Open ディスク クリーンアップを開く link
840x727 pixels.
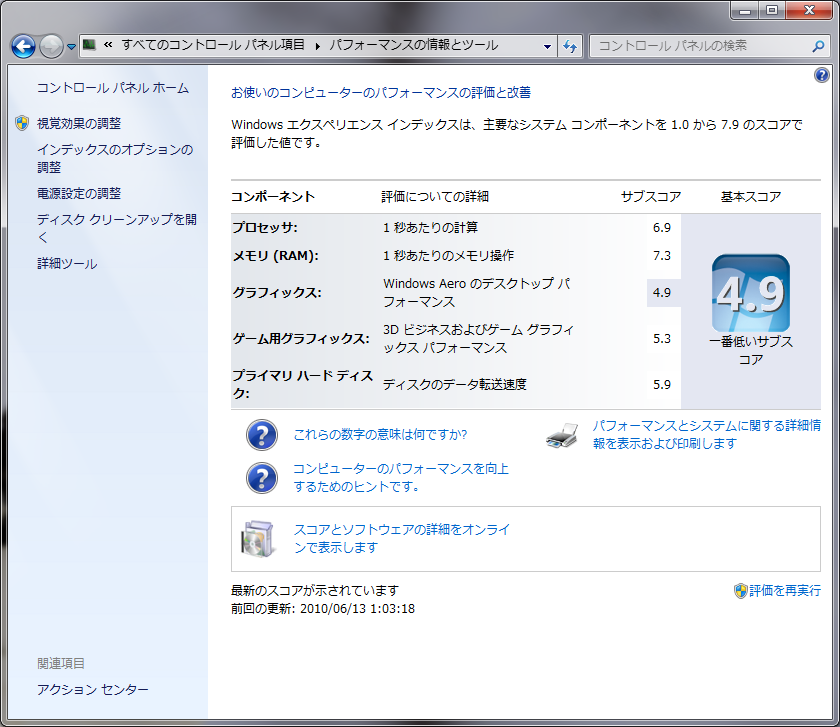pyautogui.click(x=116, y=220)
